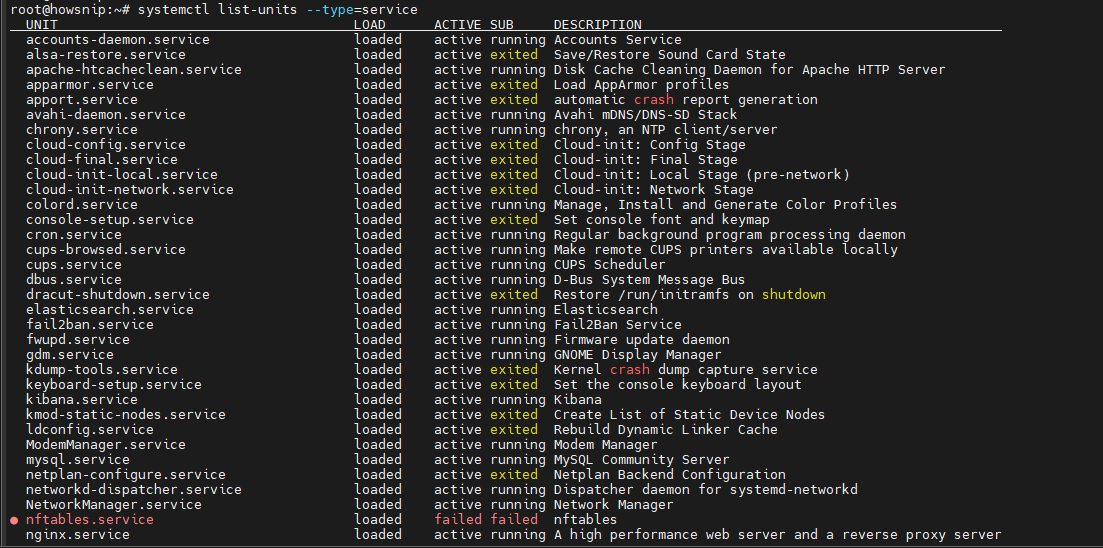Click 'Fail2Ban Service' description text
This screenshot has height=548, width=1103.
[x=618, y=324]
